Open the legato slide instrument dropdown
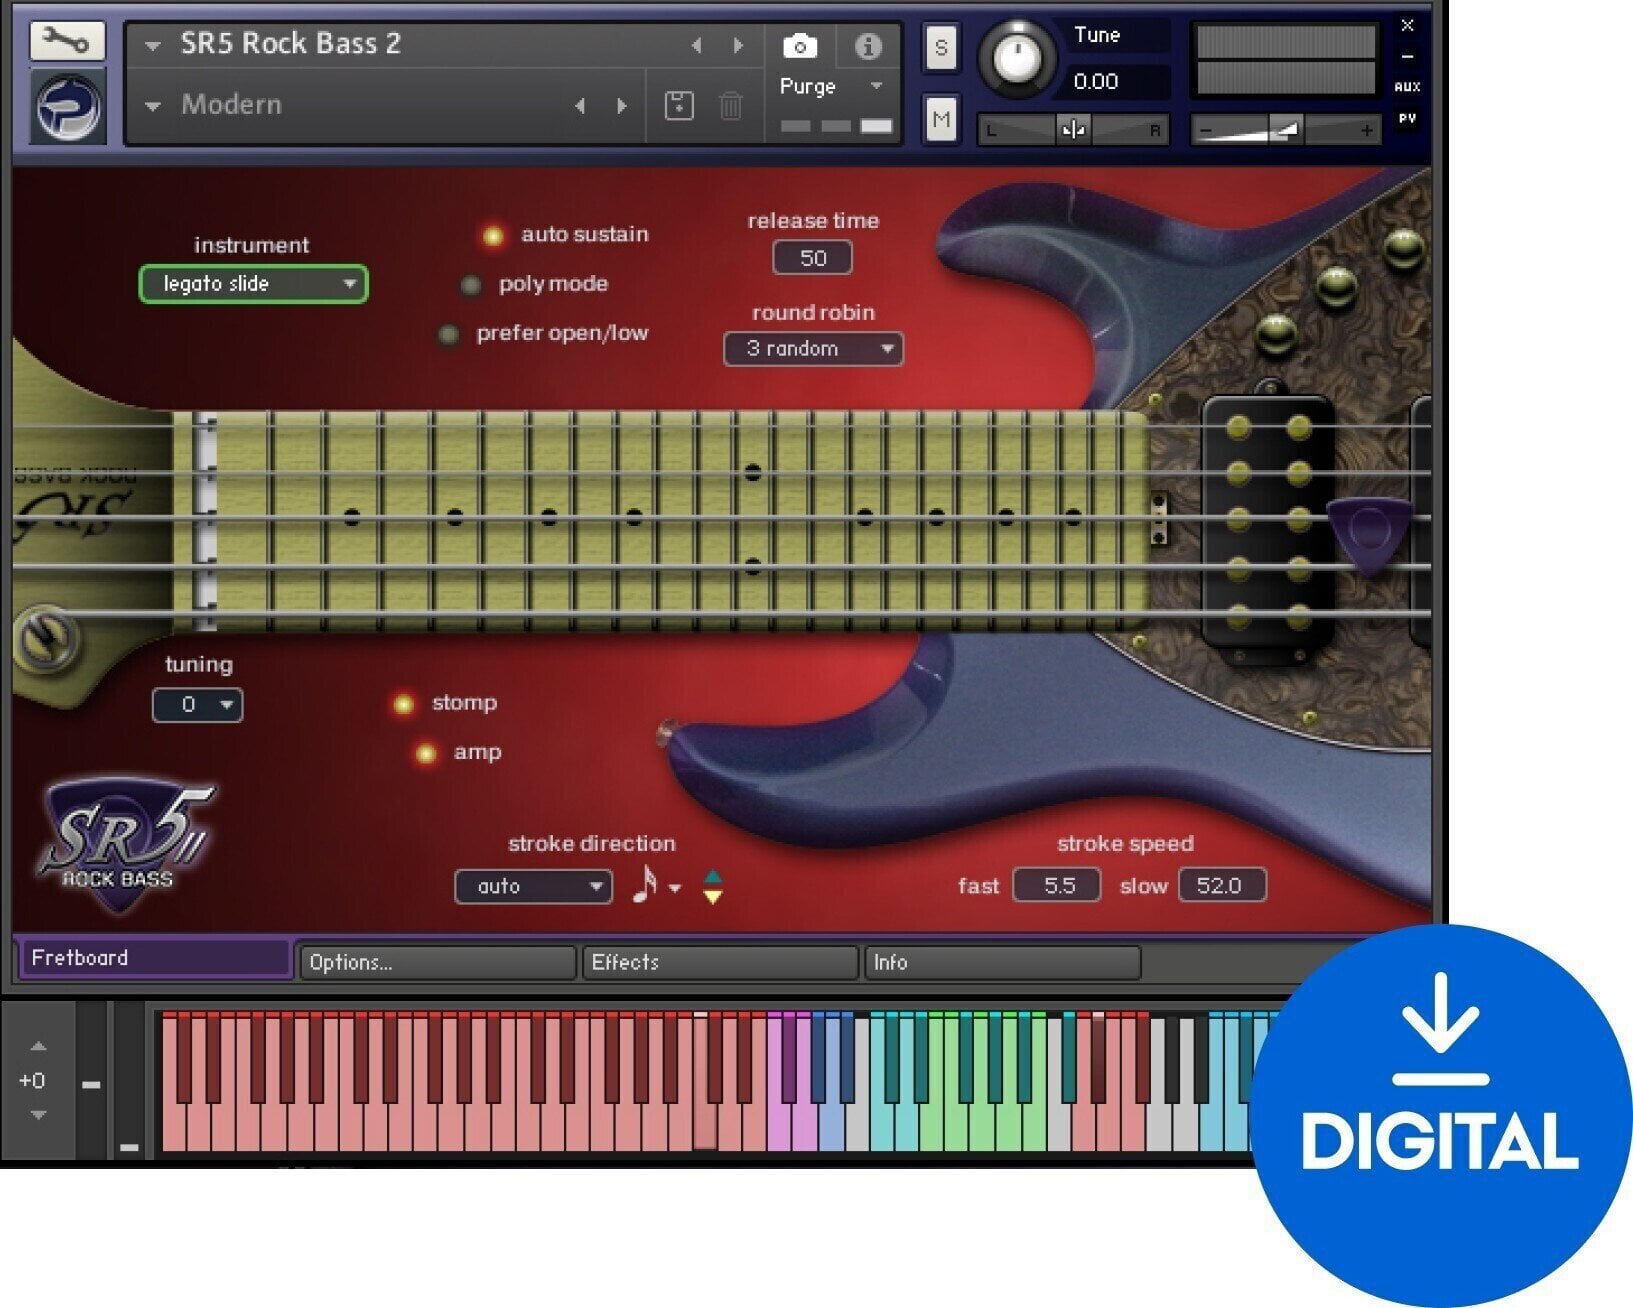1633x1308 pixels. tap(253, 284)
